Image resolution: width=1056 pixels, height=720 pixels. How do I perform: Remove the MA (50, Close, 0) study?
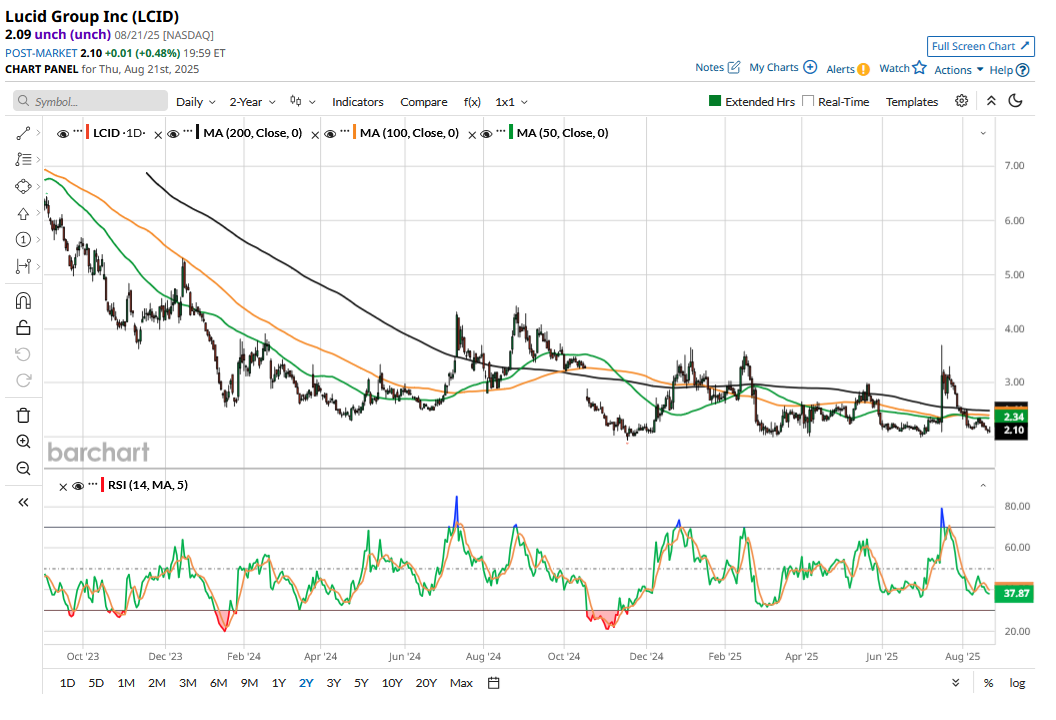[x=472, y=135]
